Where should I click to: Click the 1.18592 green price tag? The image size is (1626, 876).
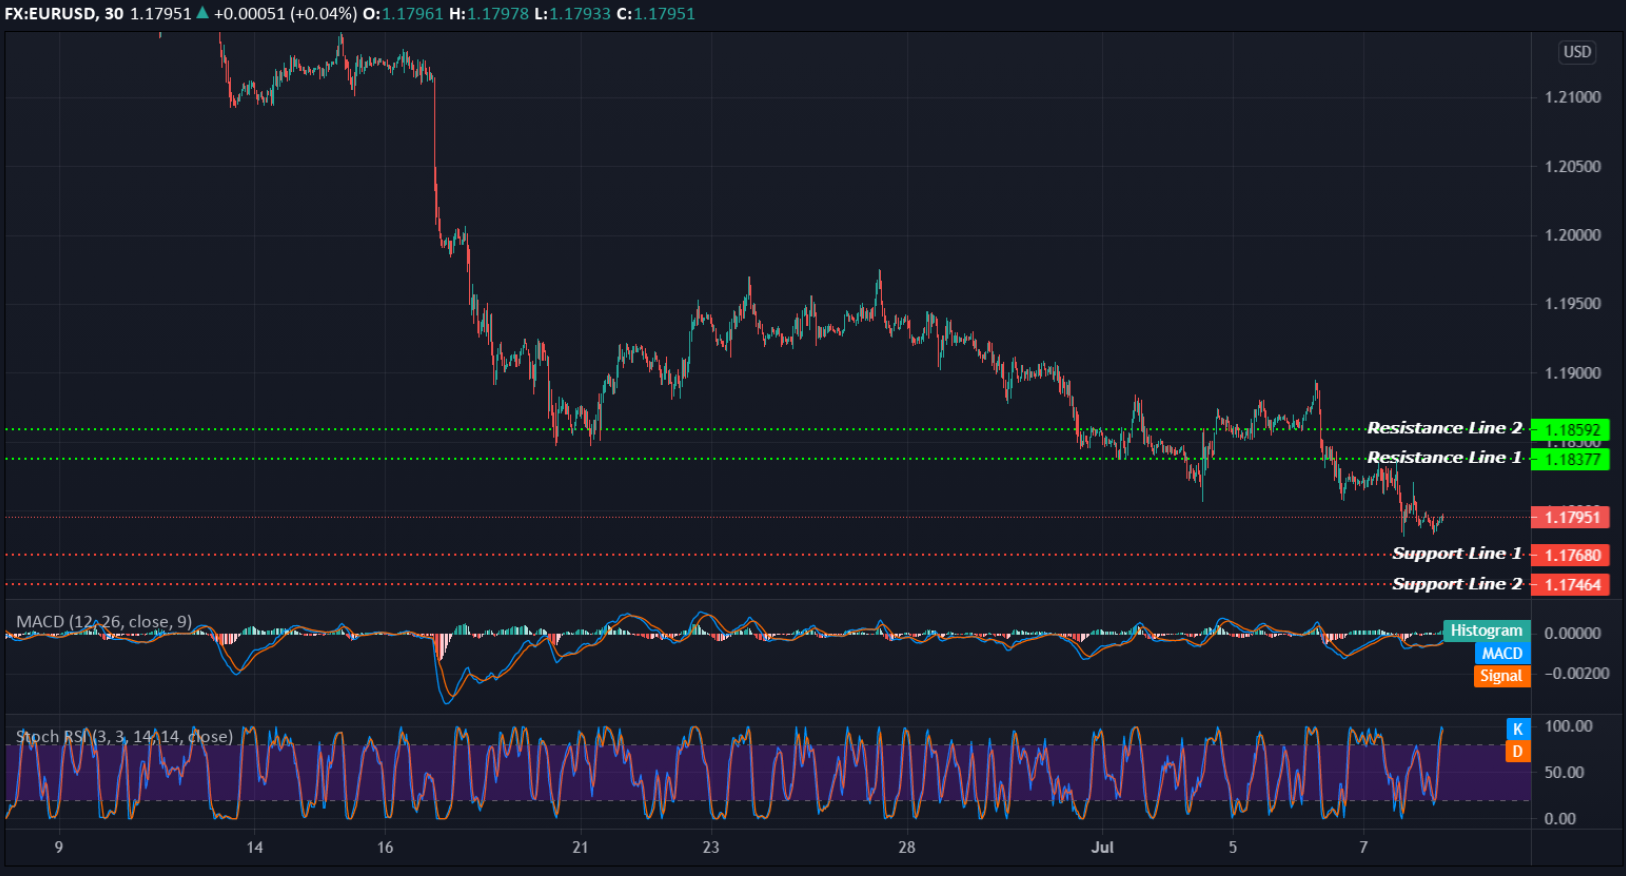coord(1571,430)
